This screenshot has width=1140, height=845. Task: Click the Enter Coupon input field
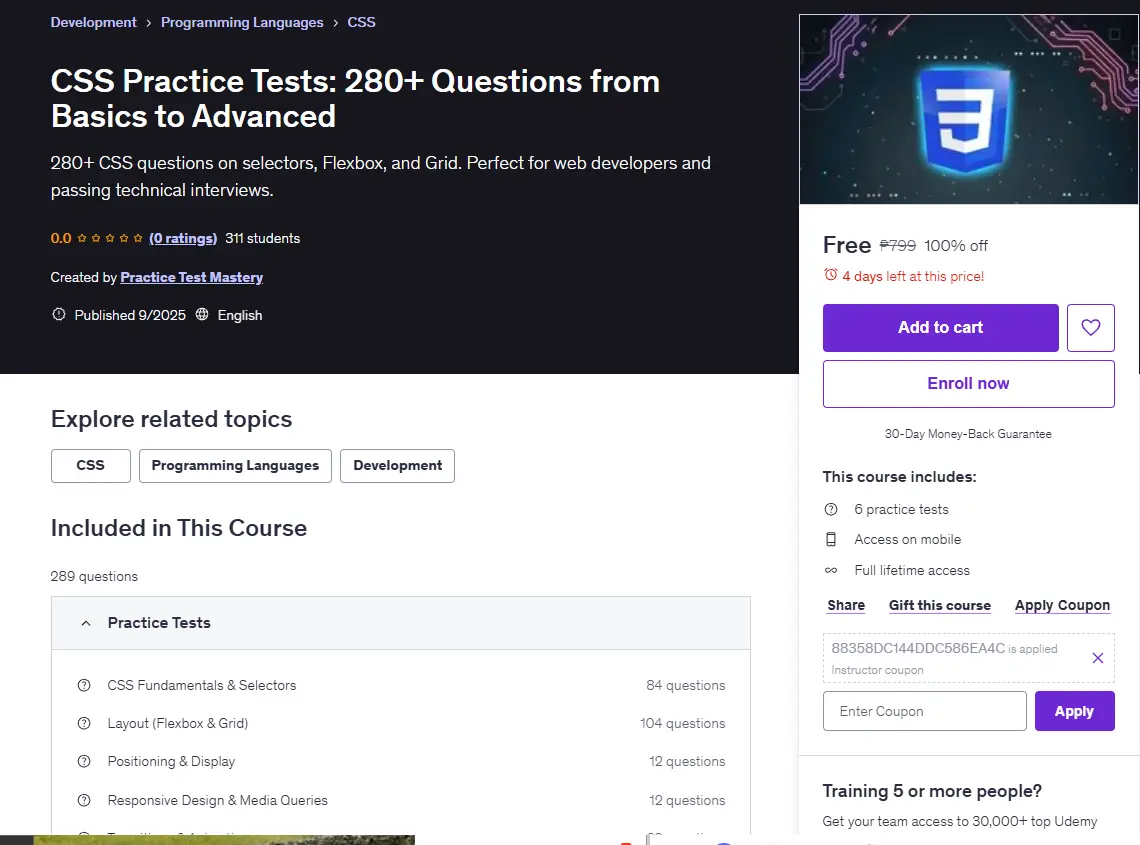[x=925, y=711]
